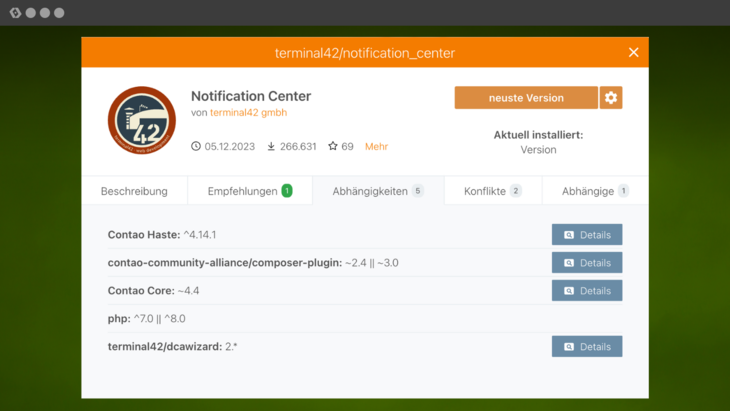Click the Mehr link to show more

pos(376,146)
